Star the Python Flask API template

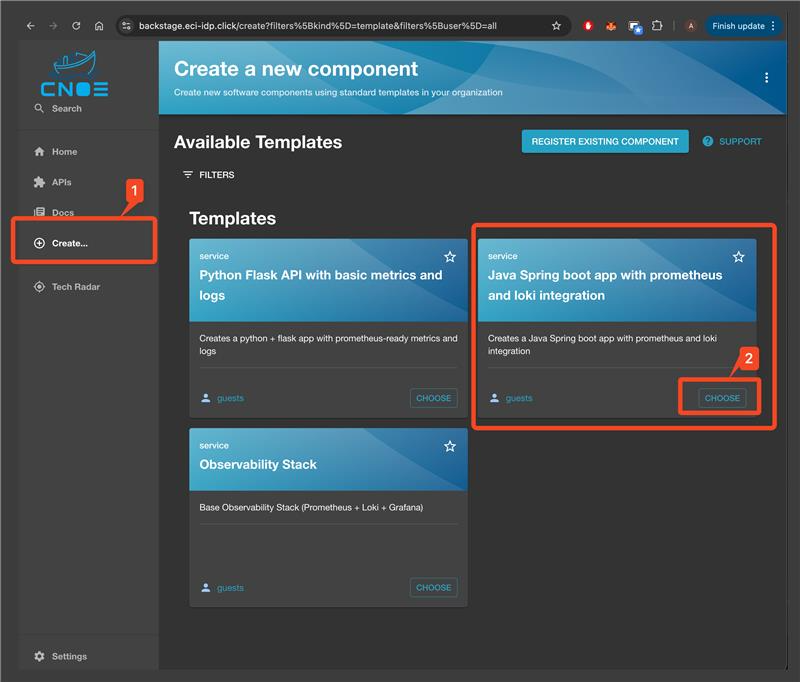tap(450, 257)
